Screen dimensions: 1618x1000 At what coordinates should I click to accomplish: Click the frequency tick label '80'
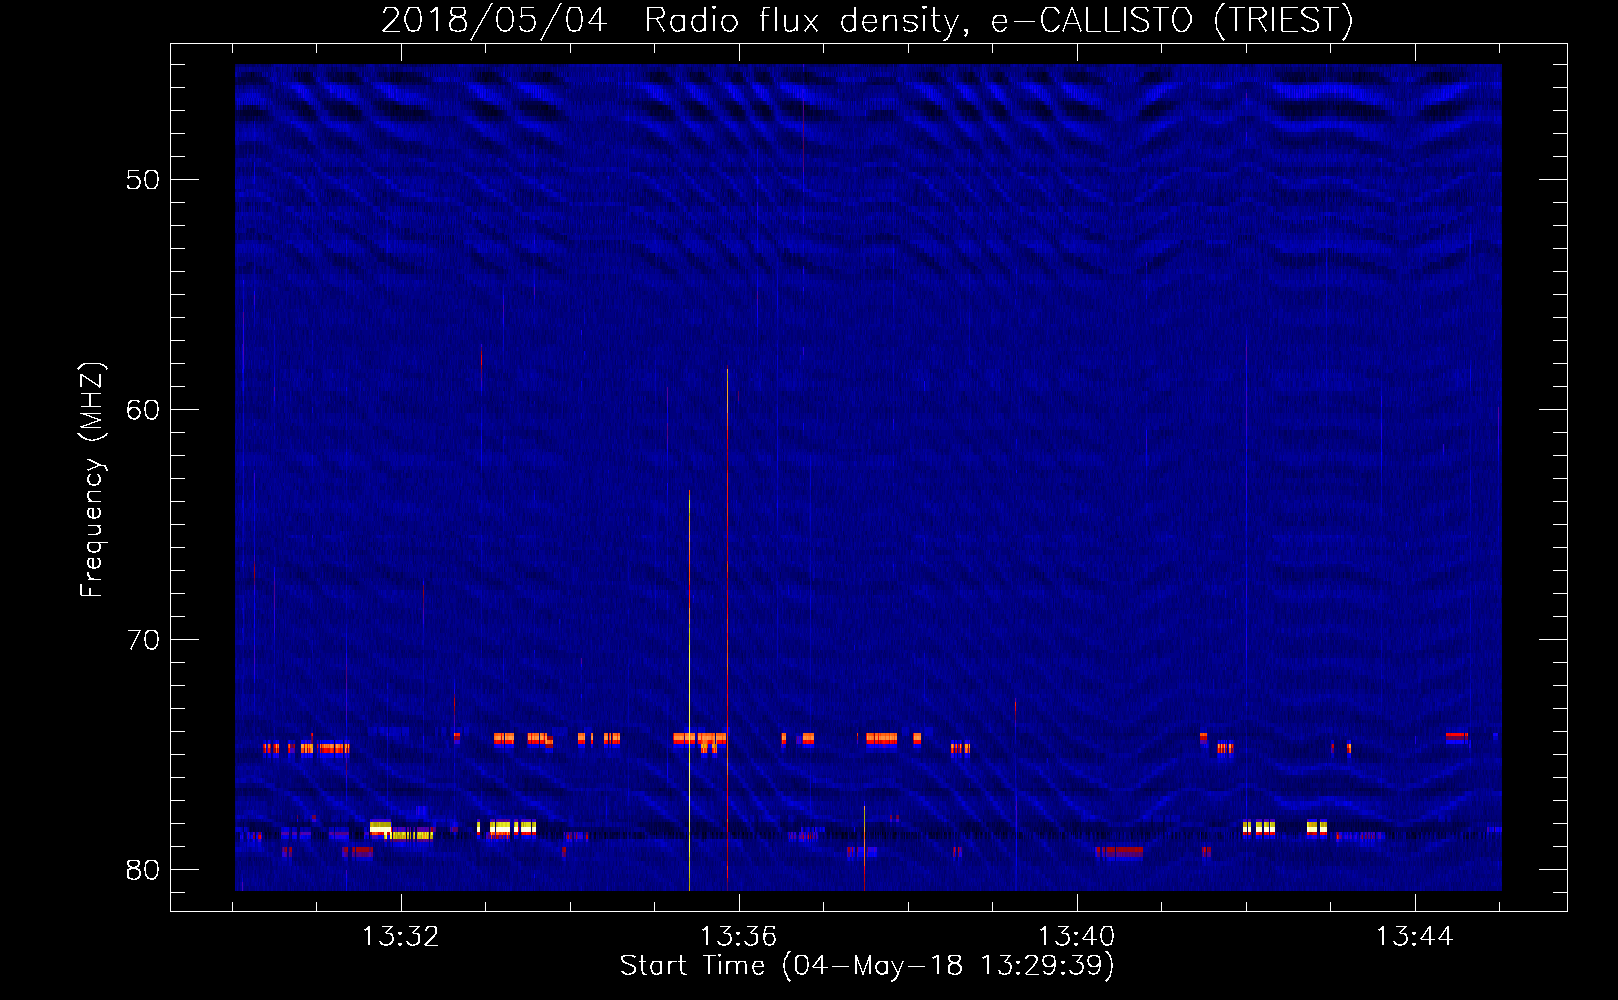pos(143,870)
